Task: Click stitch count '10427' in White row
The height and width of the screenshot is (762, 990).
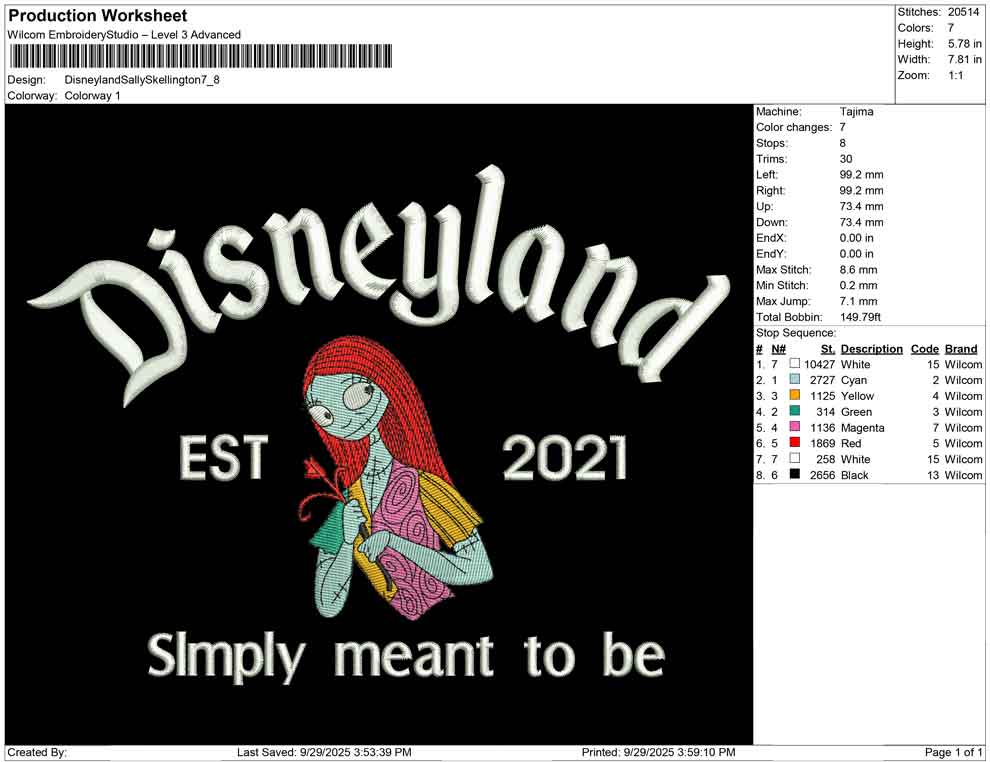Action: [x=820, y=364]
